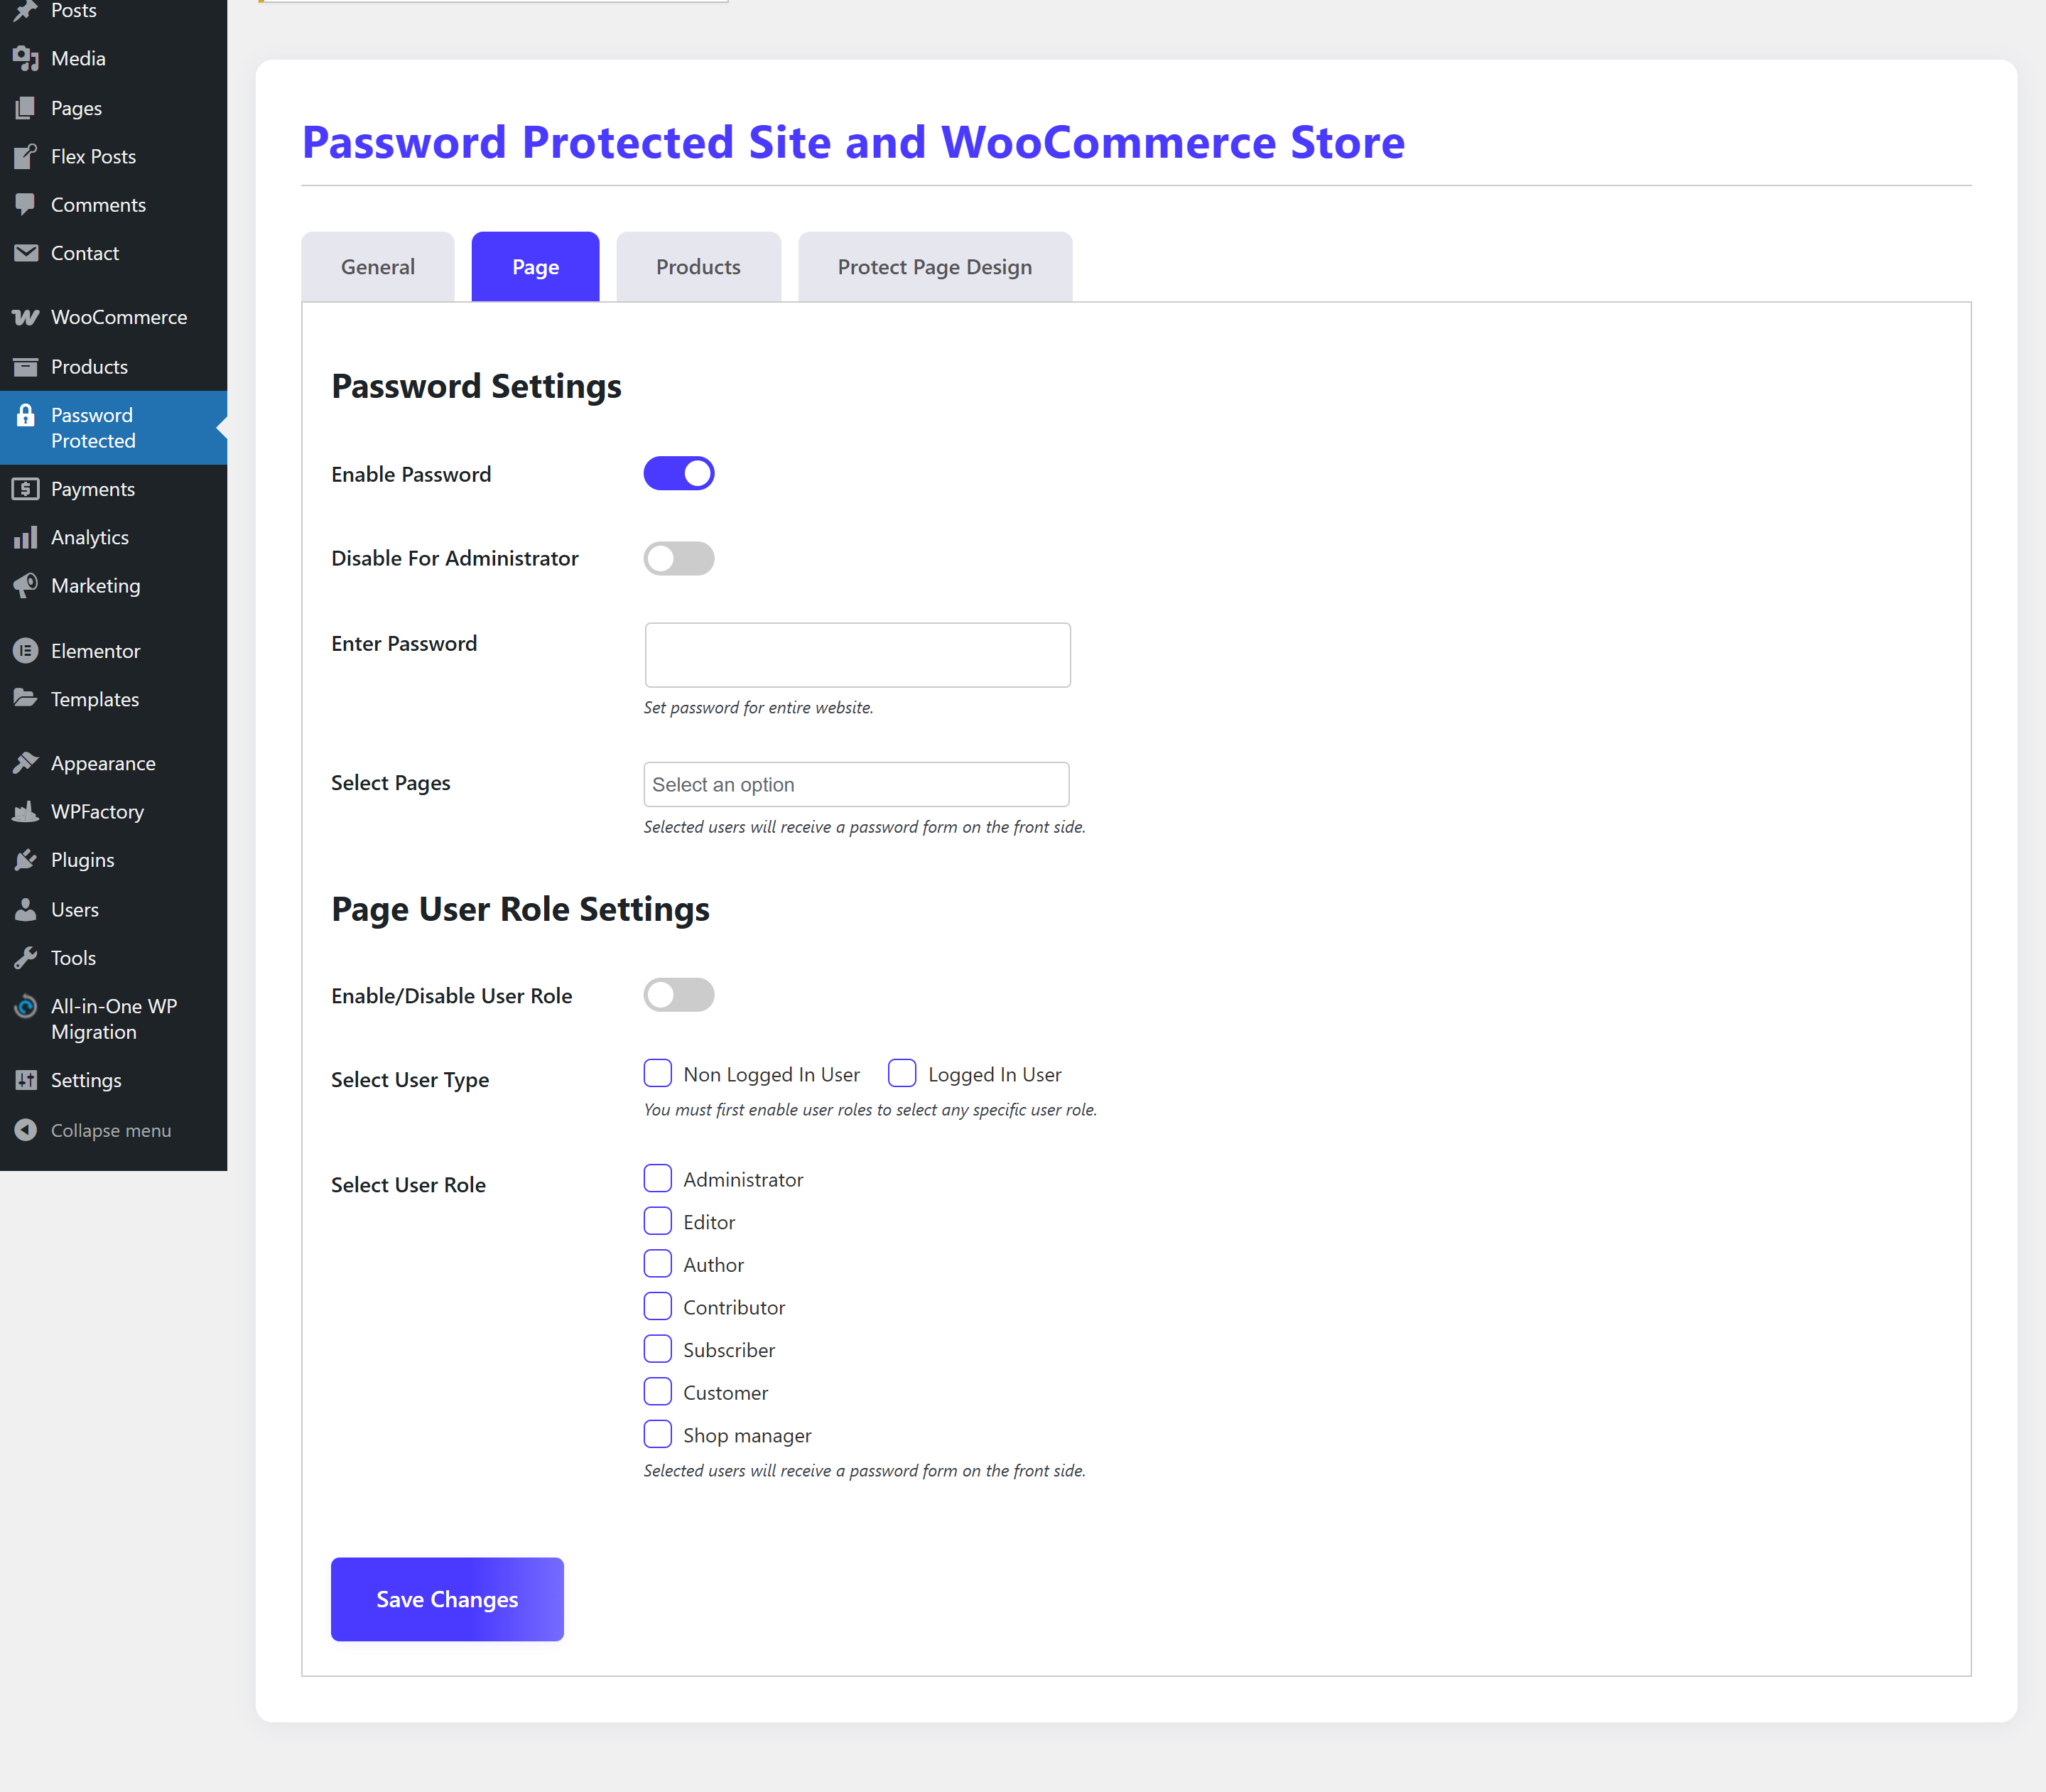The width and height of the screenshot is (2046, 1792).
Task: Click the Plugins plug icon
Action: 26,860
